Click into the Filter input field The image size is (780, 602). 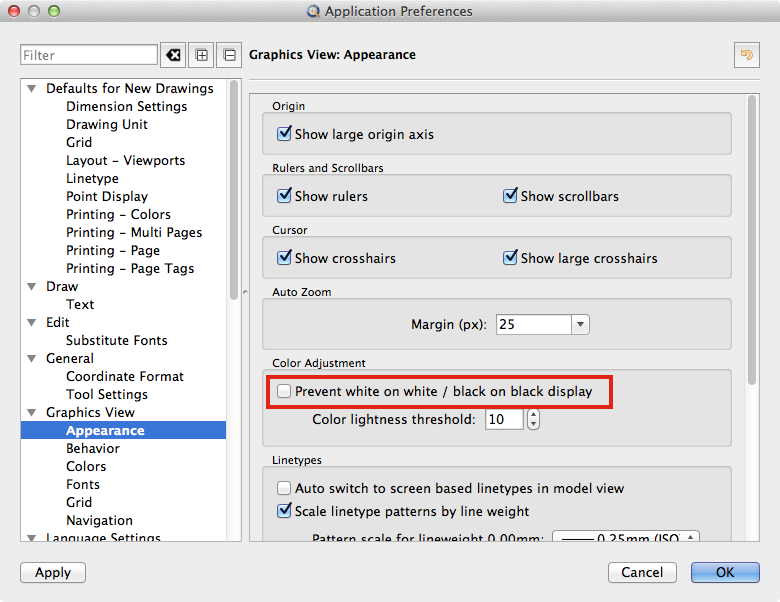(x=88, y=55)
